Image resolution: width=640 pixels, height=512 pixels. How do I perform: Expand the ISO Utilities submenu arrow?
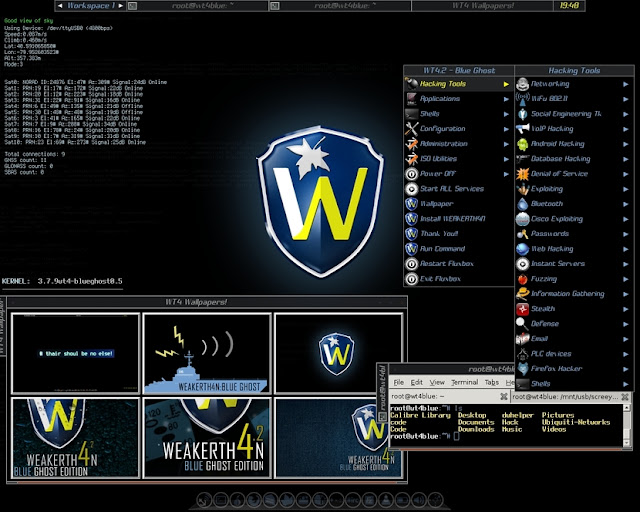click(x=506, y=159)
